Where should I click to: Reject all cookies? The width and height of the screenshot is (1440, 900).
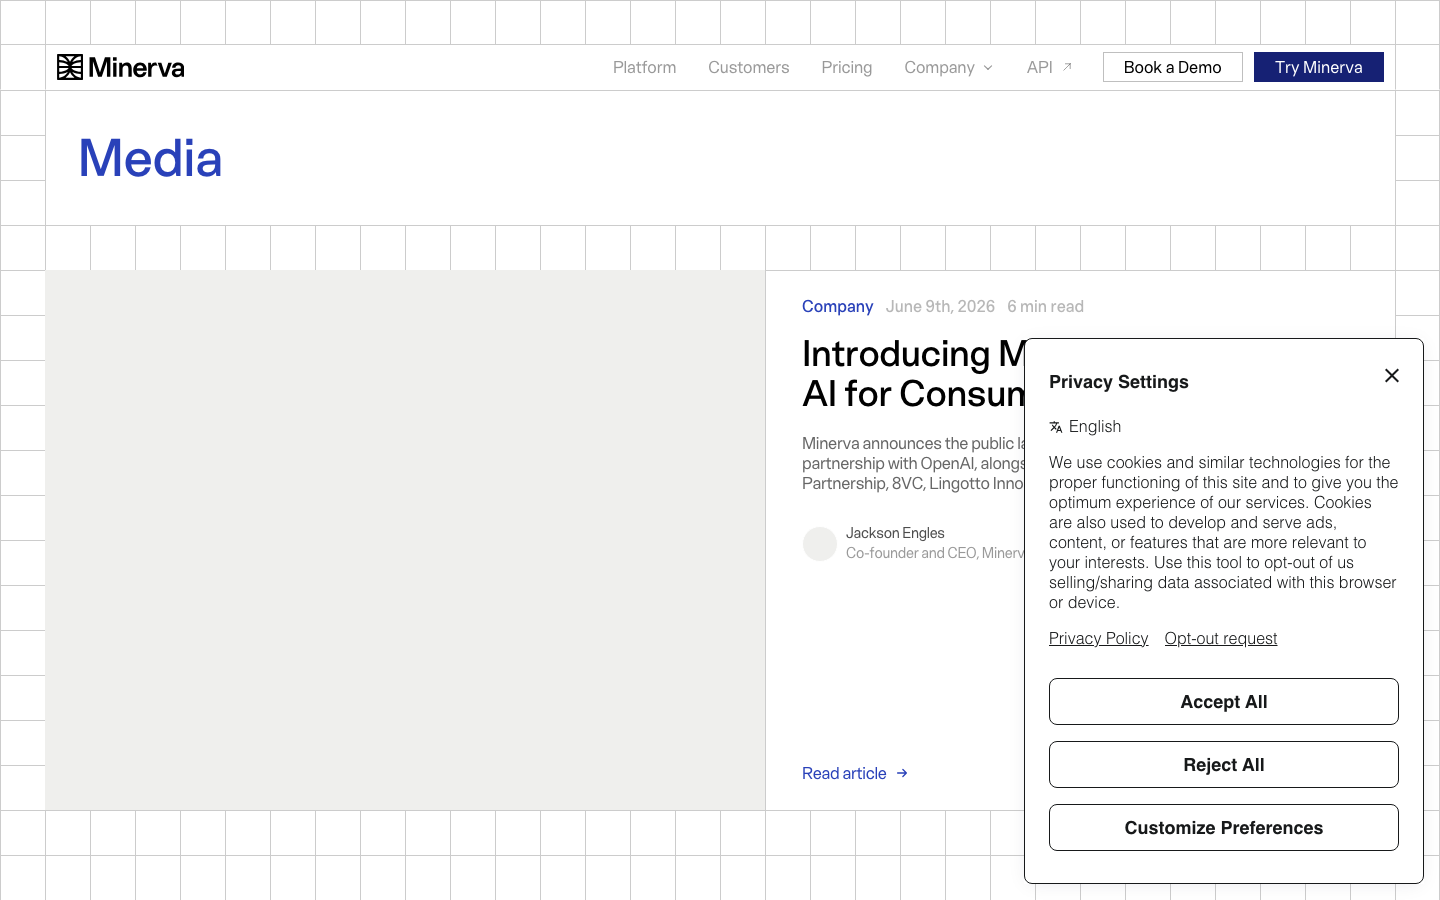pos(1224,765)
